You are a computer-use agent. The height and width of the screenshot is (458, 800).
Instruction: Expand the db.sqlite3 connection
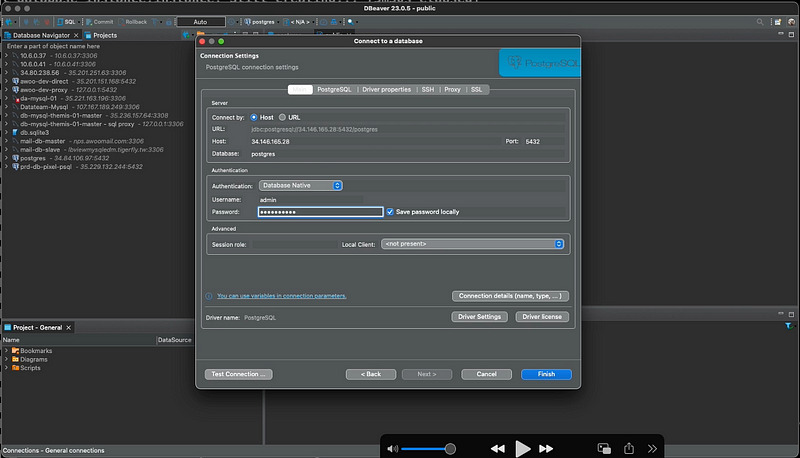6,133
